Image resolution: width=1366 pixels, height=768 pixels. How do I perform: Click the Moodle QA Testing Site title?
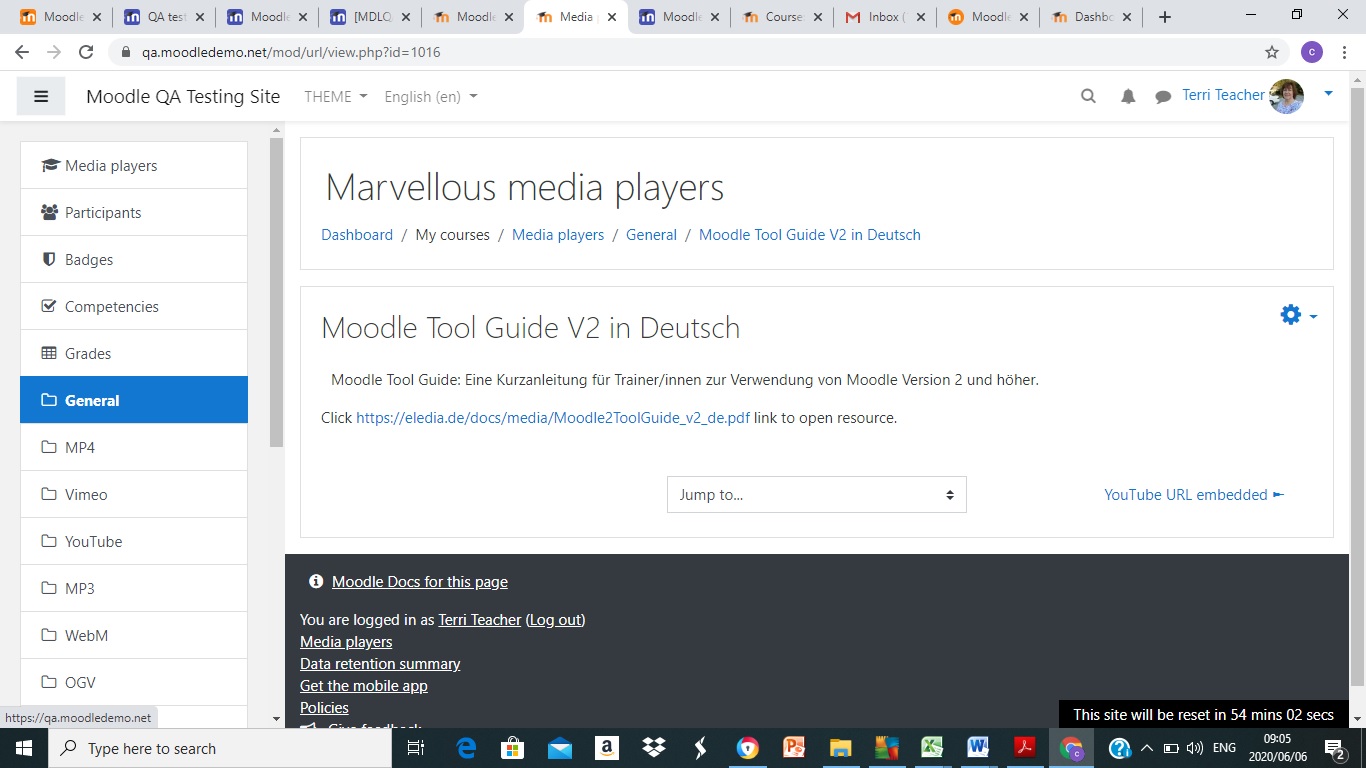[183, 96]
